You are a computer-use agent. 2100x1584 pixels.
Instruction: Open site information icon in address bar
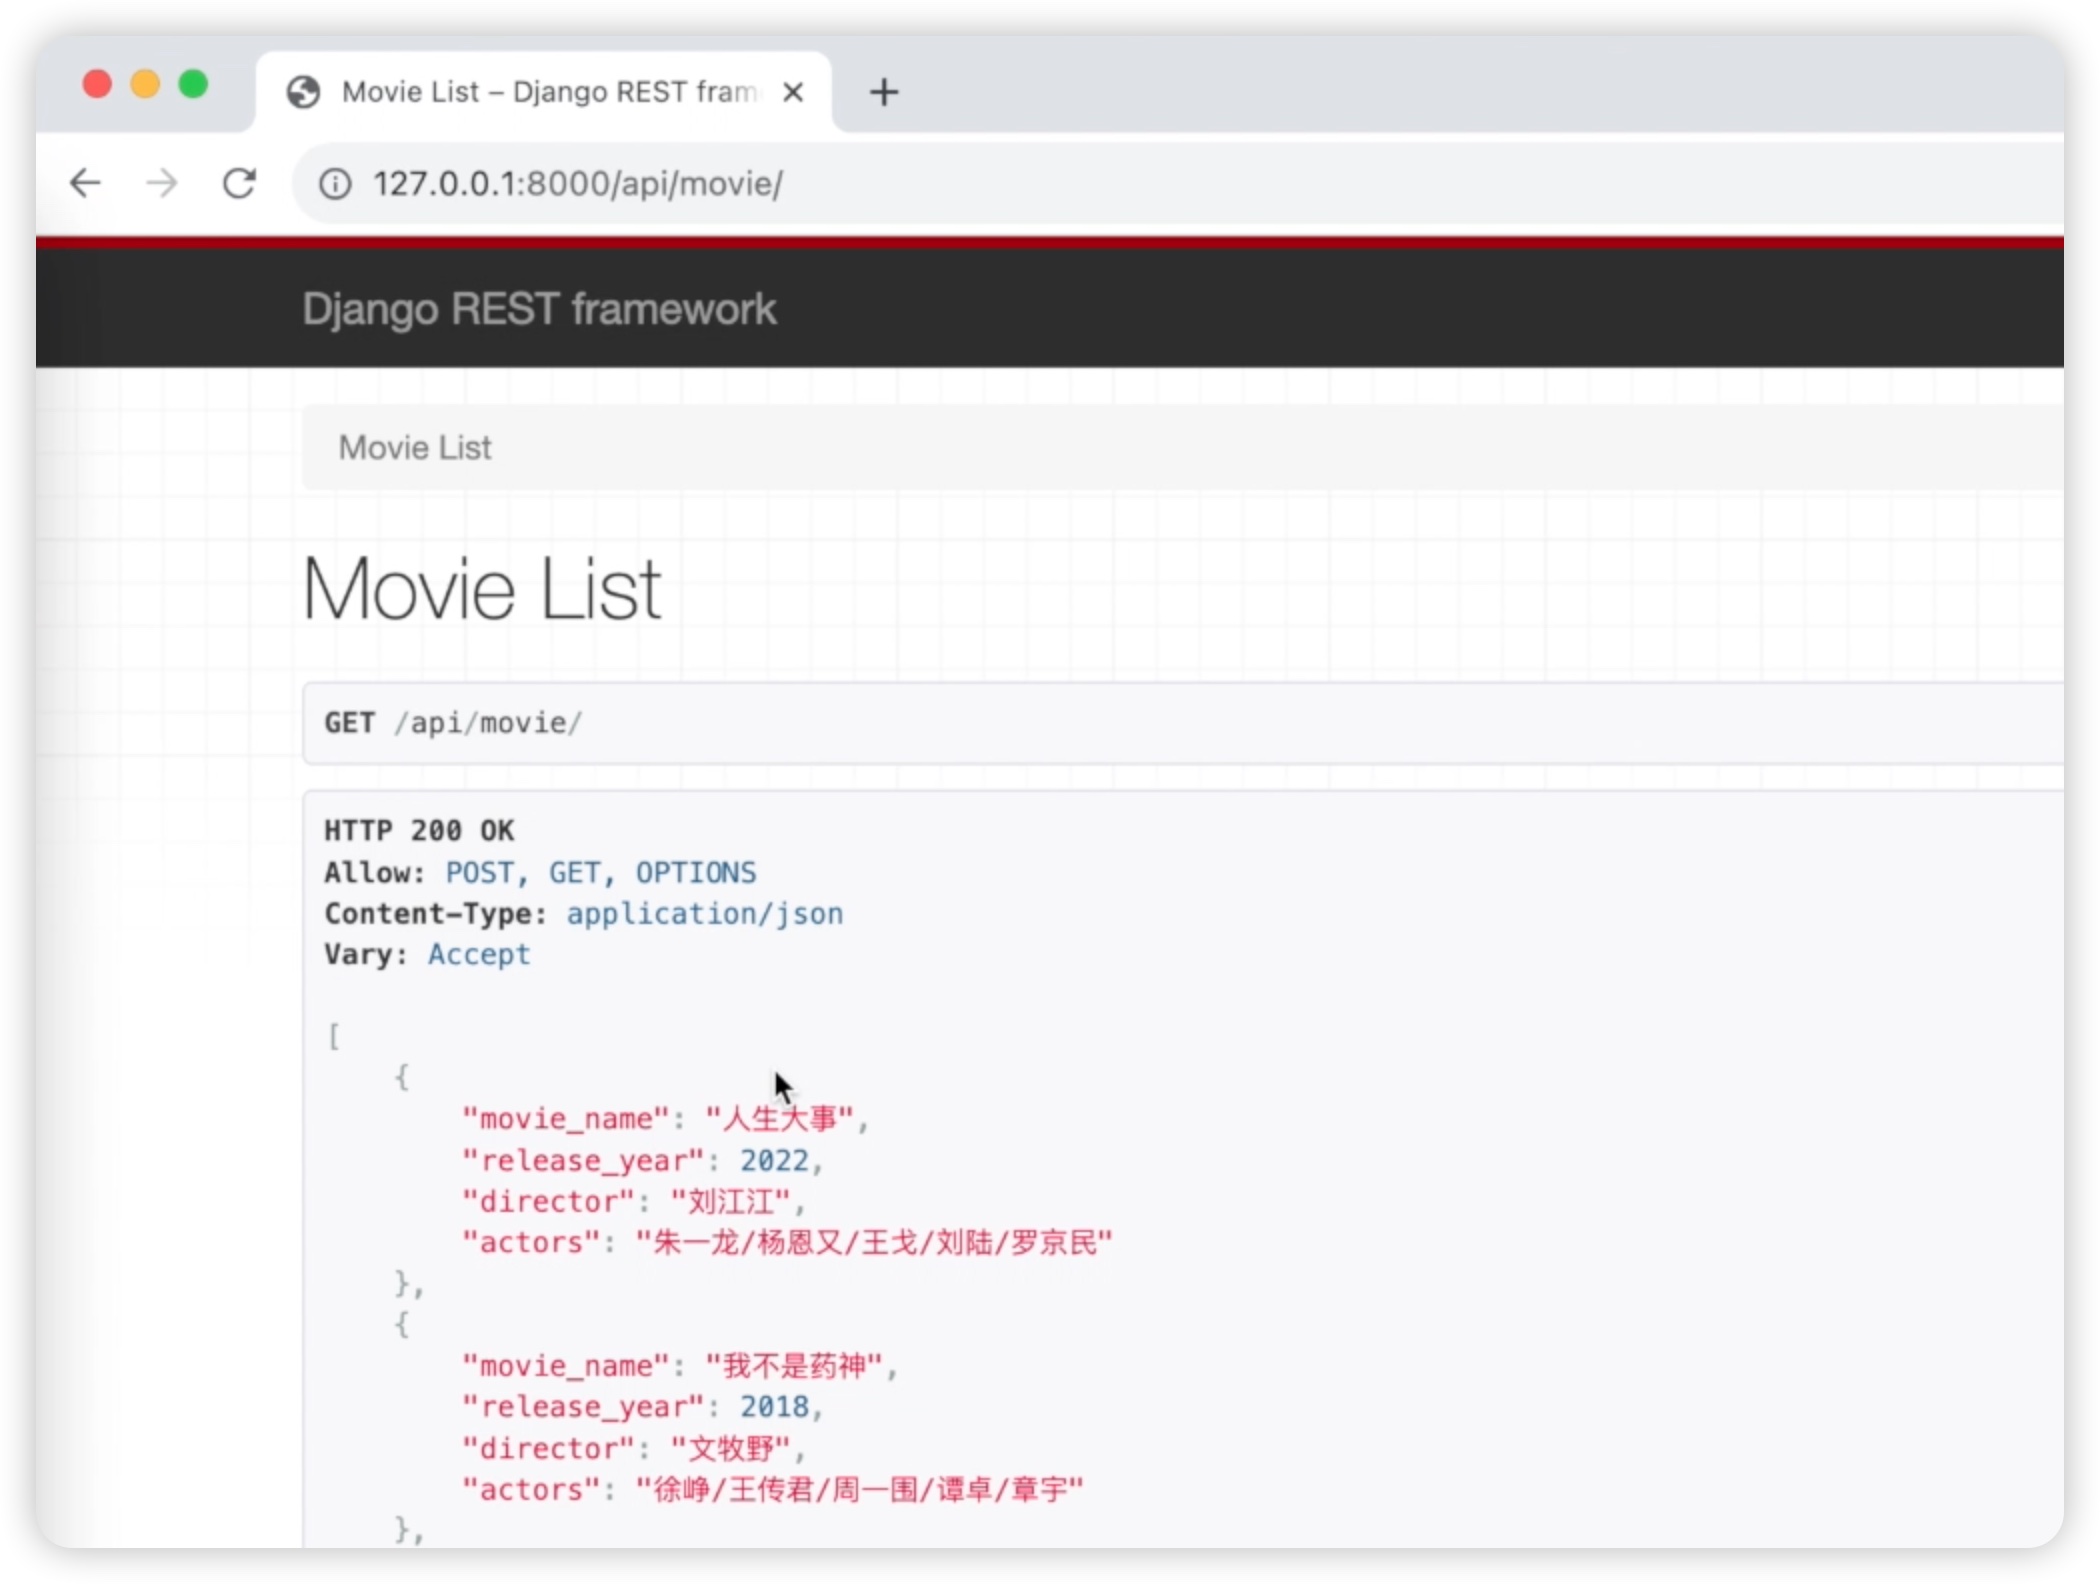335,184
